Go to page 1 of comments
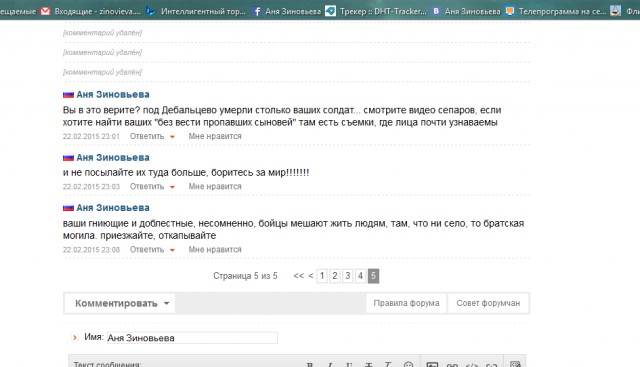Image resolution: width=640 pixels, height=367 pixels. tap(322, 276)
